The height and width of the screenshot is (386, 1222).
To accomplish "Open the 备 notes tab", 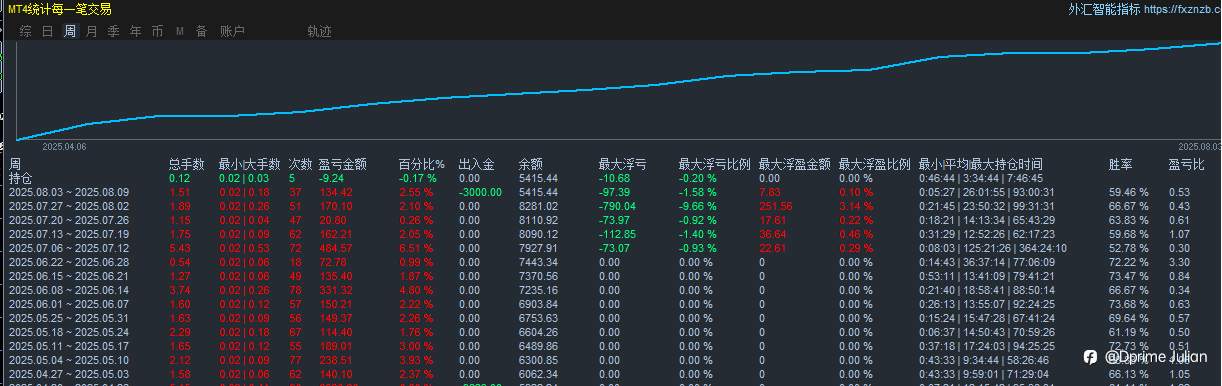I will (201, 31).
